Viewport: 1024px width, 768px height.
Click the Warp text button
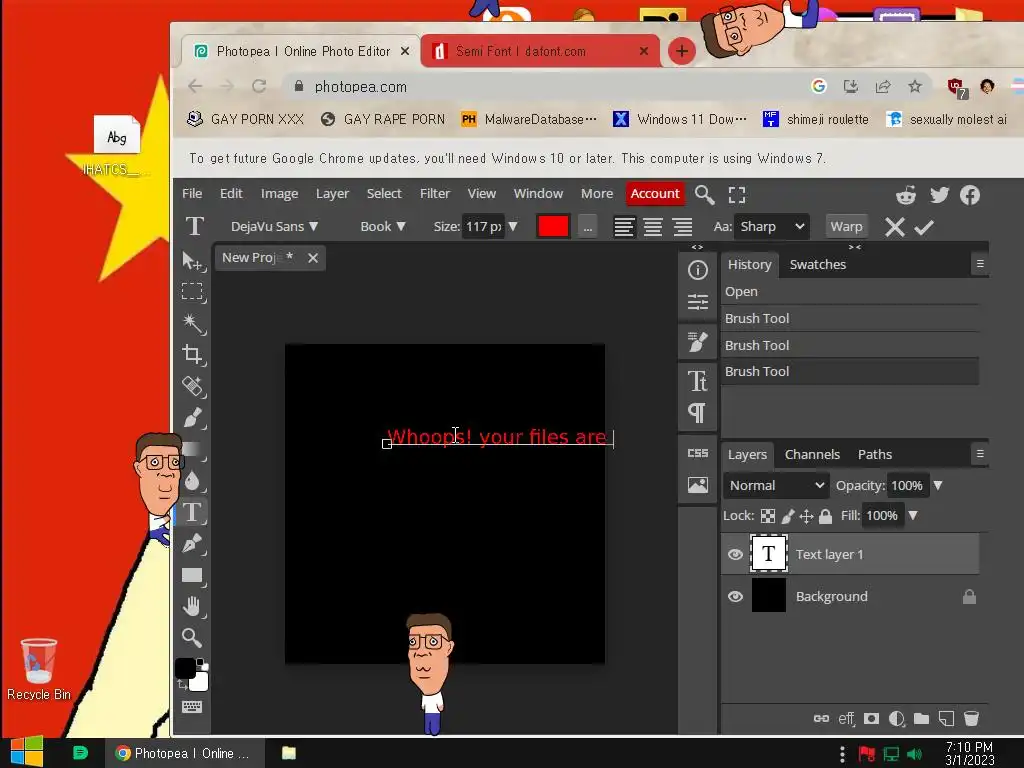click(x=846, y=227)
